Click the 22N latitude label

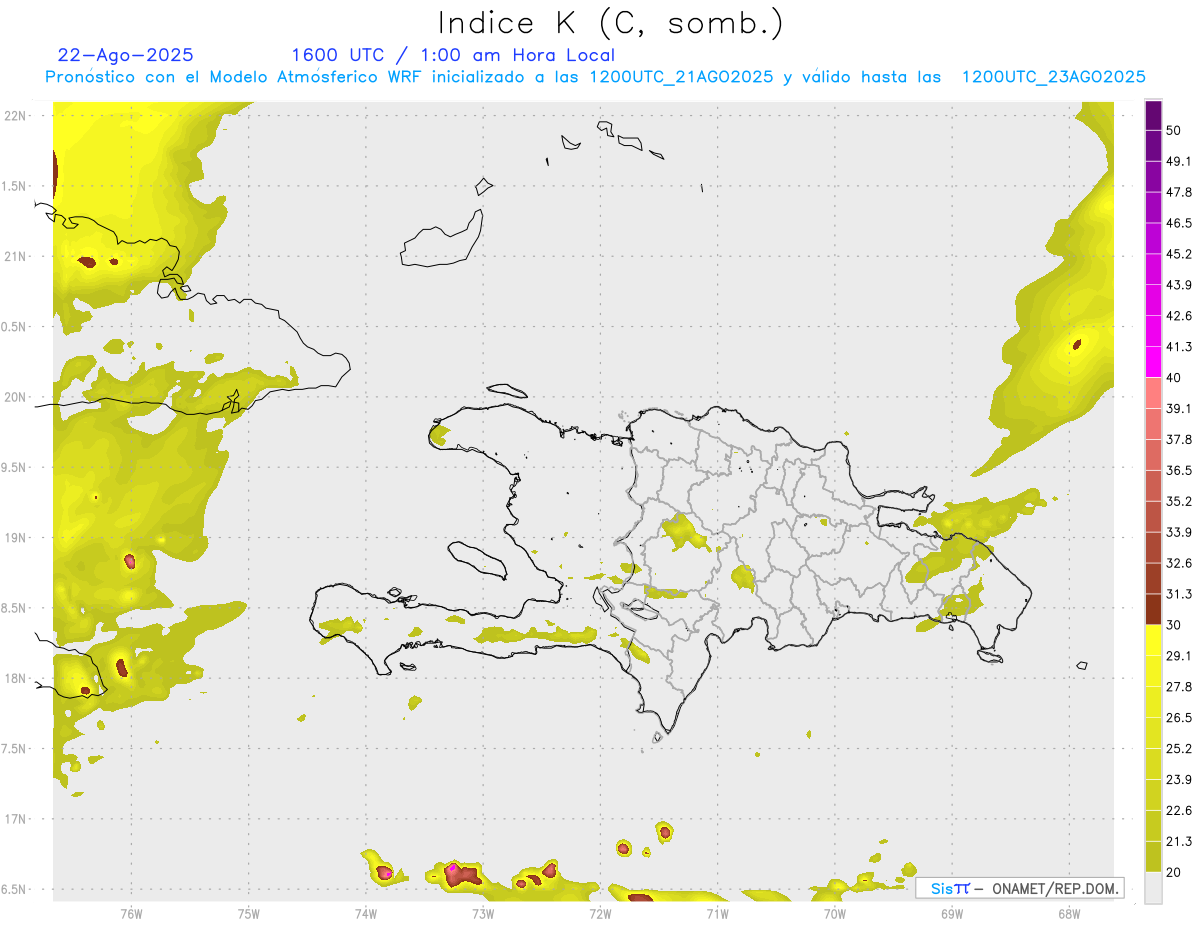point(16,116)
